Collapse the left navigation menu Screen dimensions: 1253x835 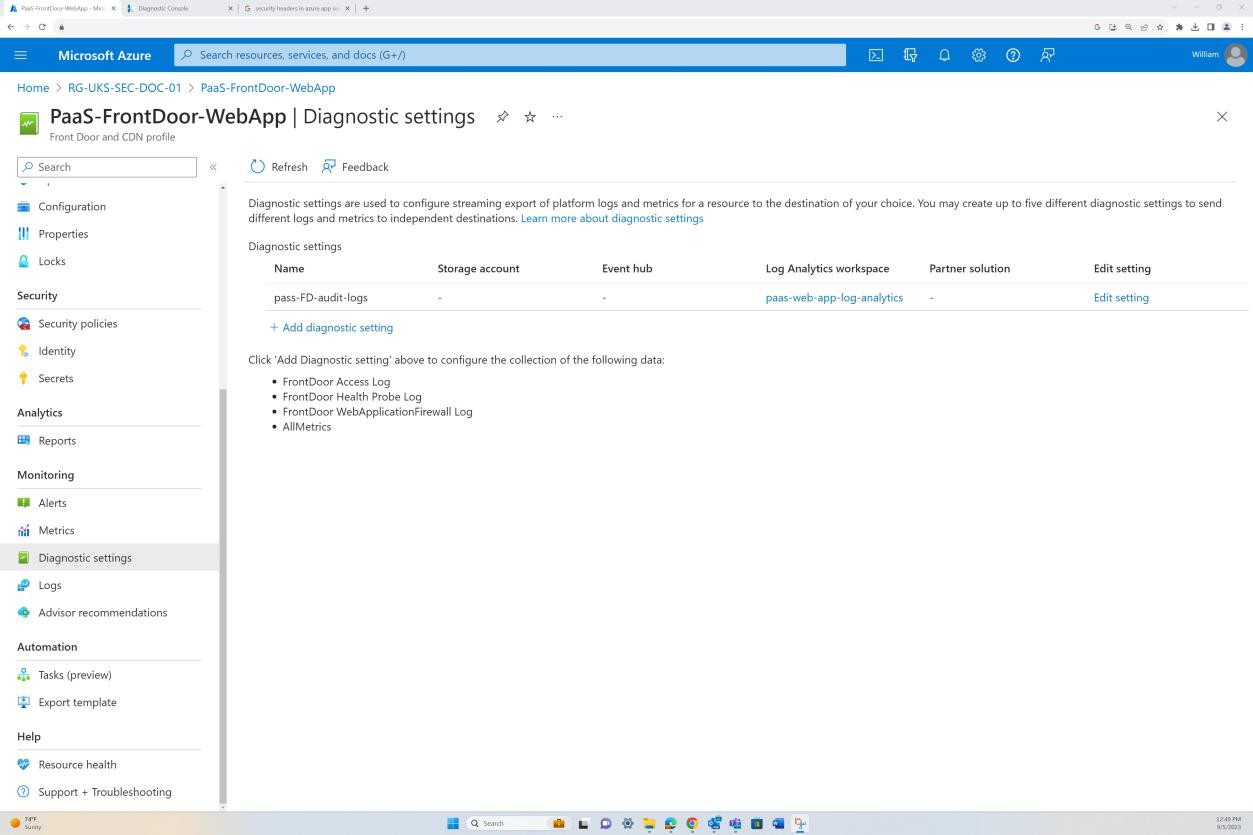(213, 167)
